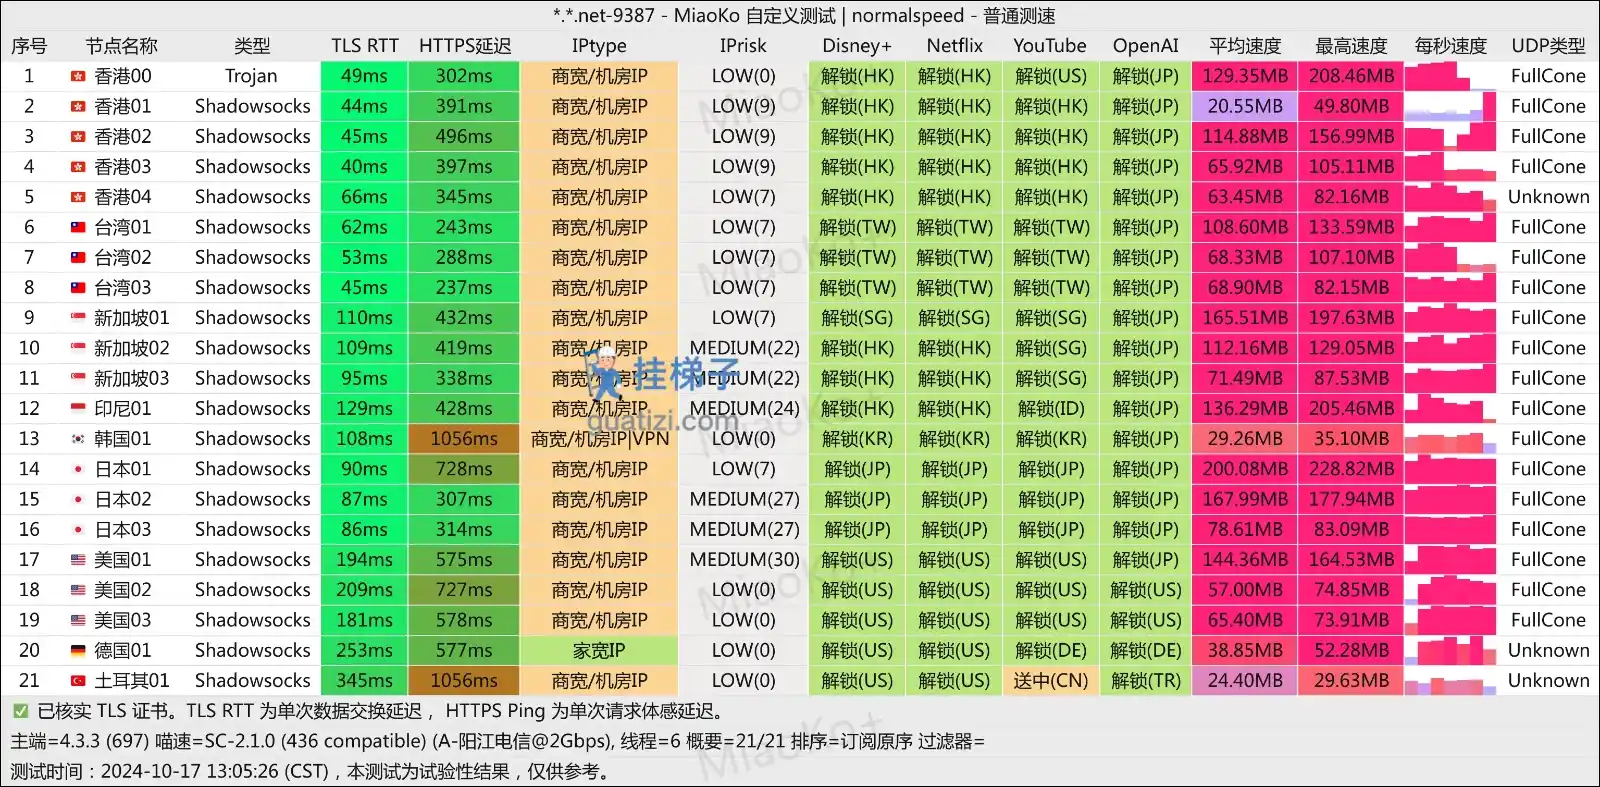The height and width of the screenshot is (787, 1600).
Task: Click the speed graph for 日本01
Action: pos(1451,469)
